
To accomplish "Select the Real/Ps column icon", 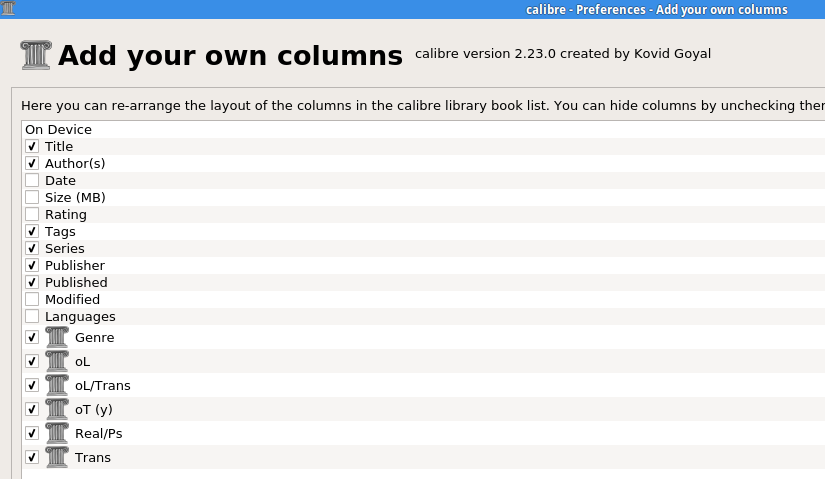I will tap(57, 433).
